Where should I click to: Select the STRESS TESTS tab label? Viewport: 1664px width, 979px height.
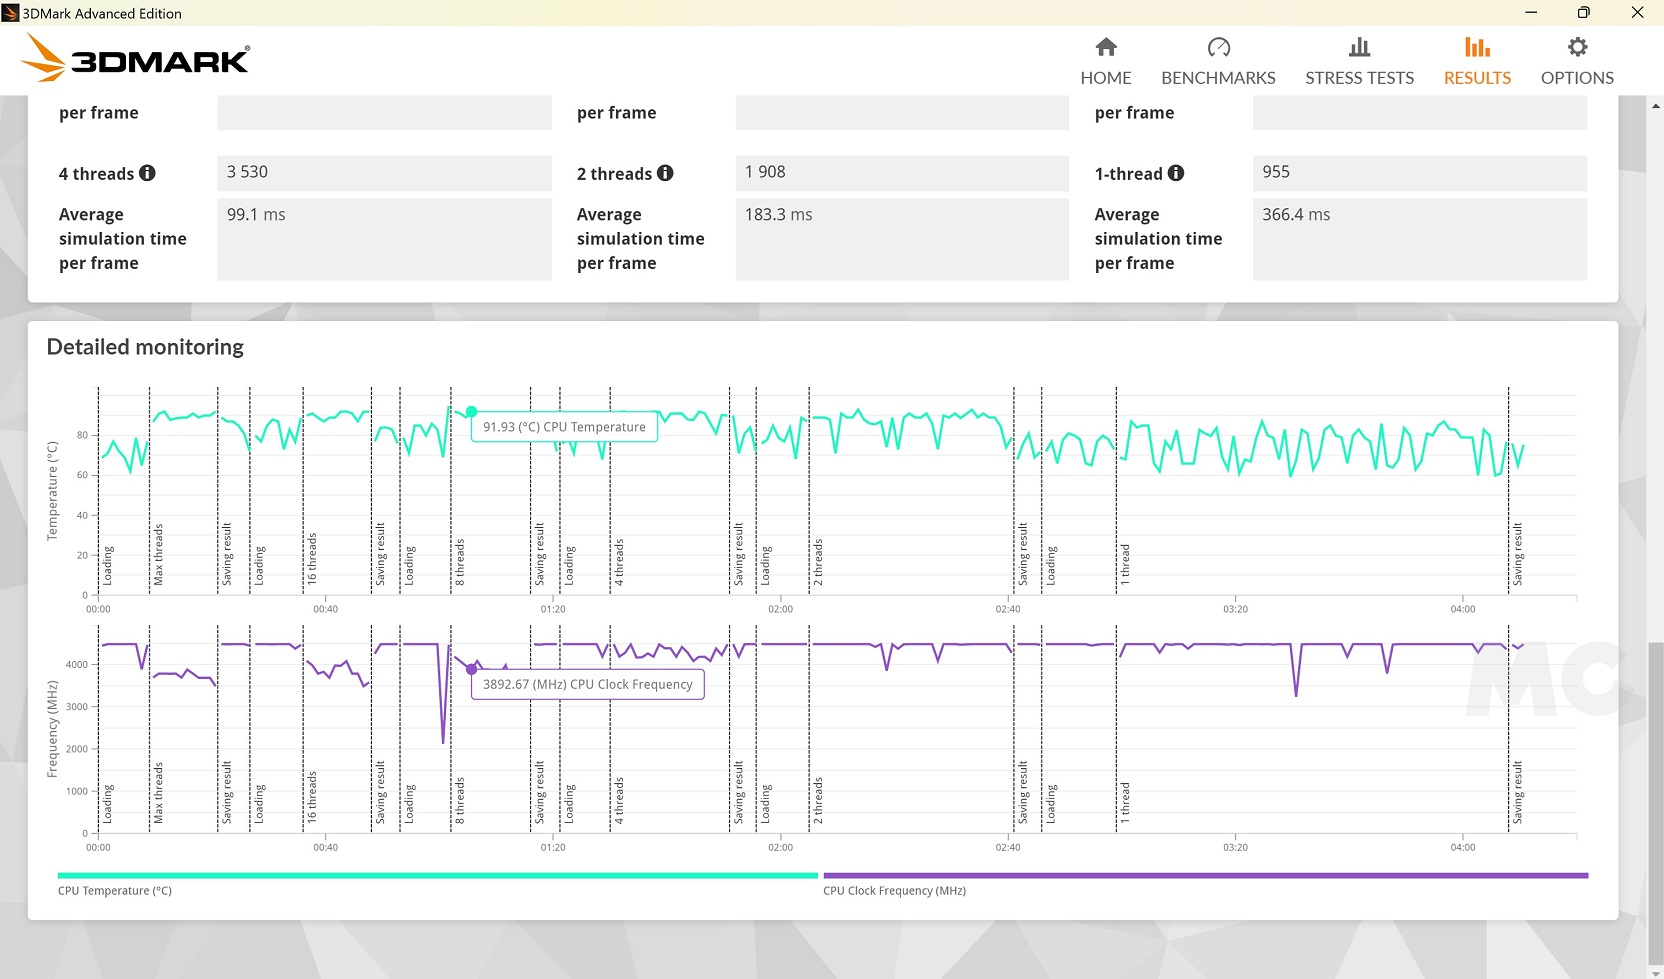[1359, 78]
